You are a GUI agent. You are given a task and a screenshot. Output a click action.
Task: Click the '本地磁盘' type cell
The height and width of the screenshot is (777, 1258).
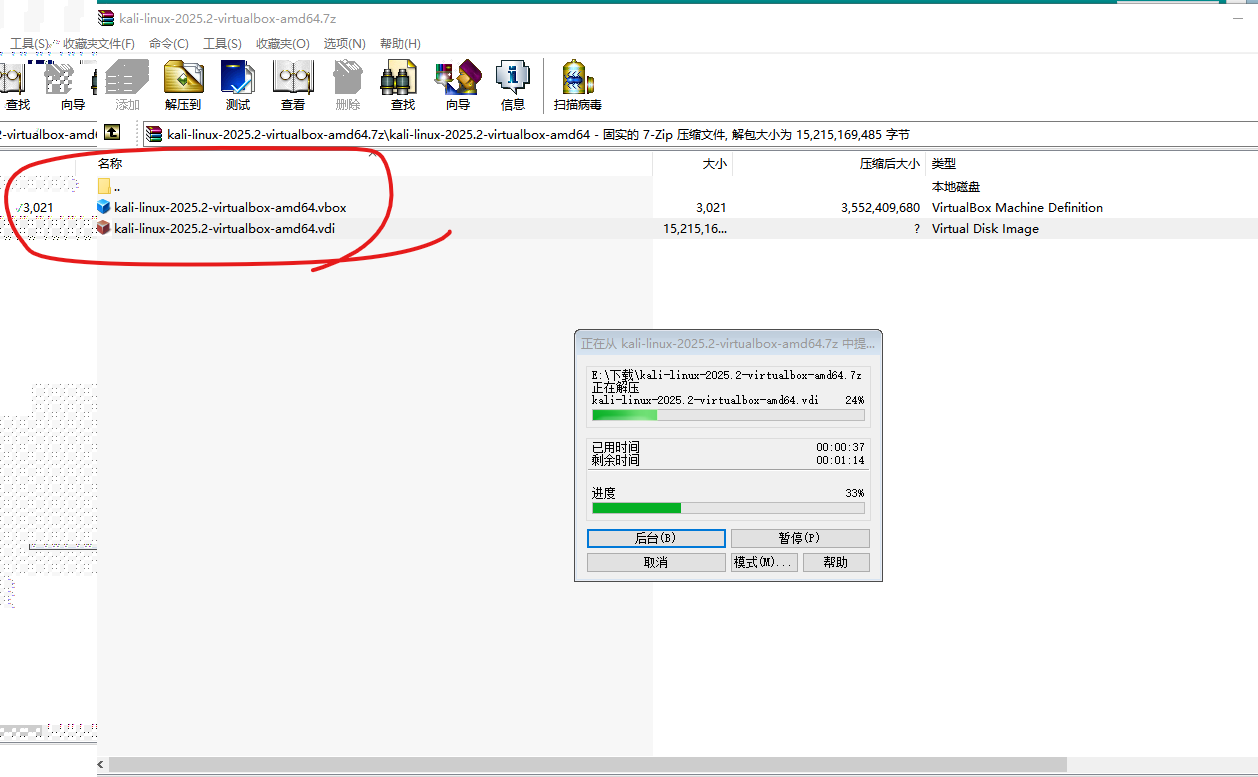coord(956,187)
